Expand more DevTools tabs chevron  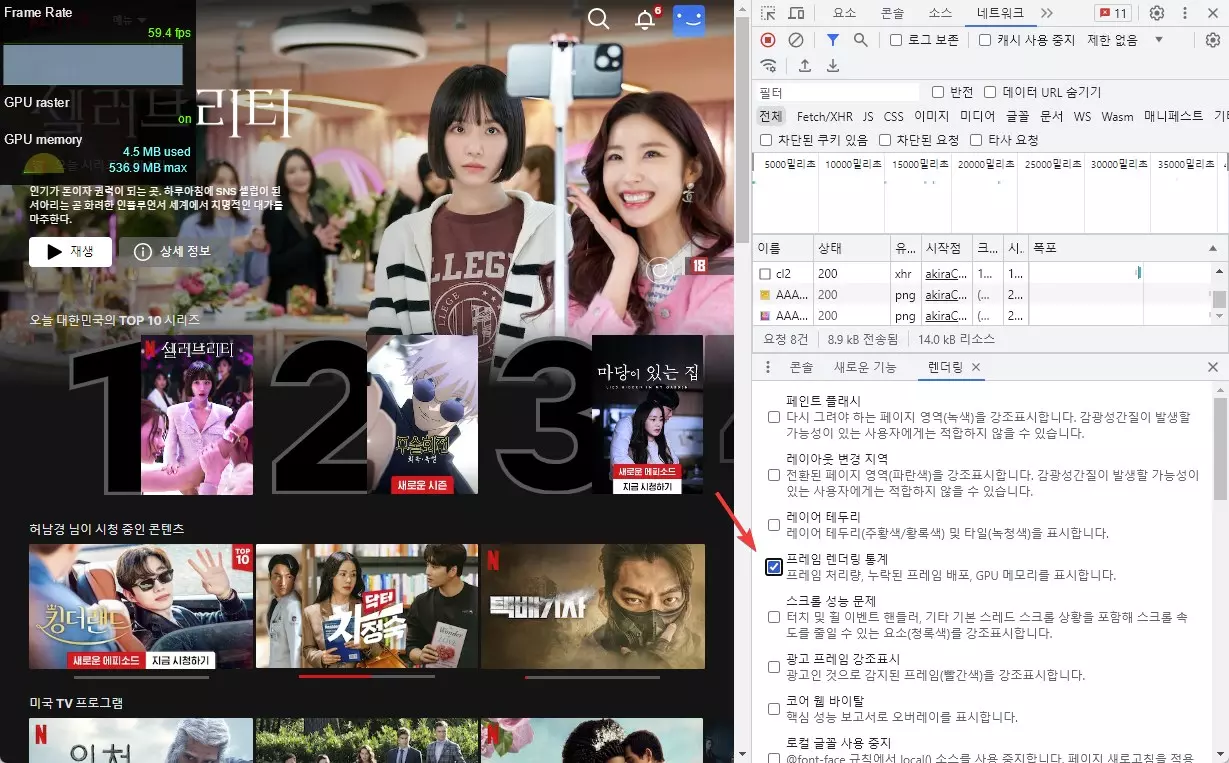(1047, 13)
